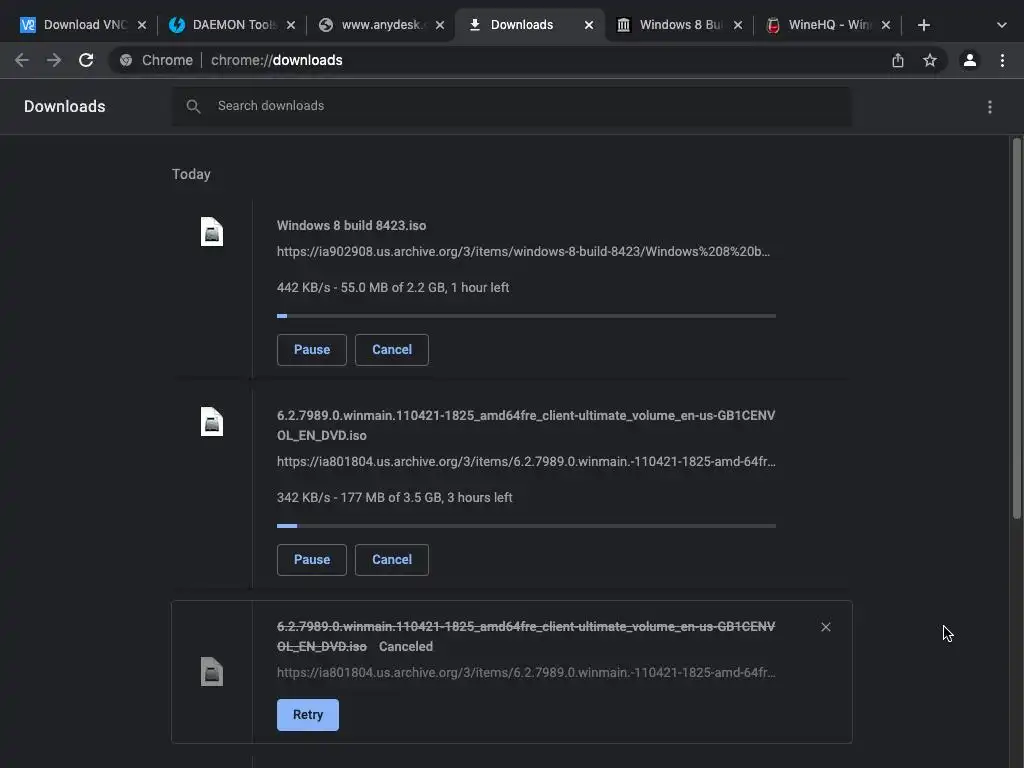Remove the canceled download from list

pos(825,627)
